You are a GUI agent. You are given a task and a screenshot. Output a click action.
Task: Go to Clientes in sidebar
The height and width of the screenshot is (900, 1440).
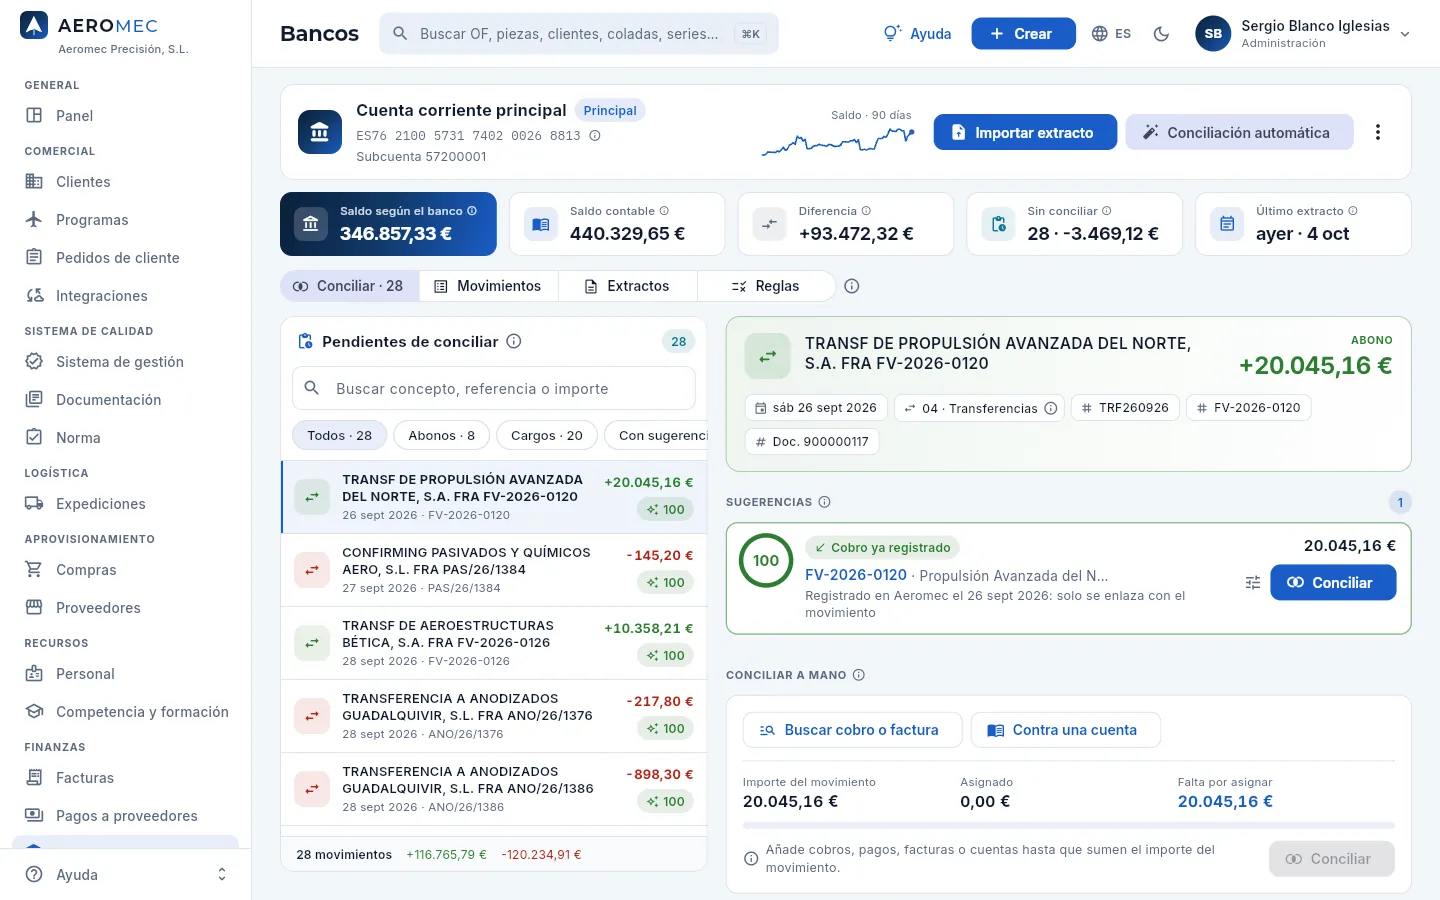pyautogui.click(x=126, y=182)
